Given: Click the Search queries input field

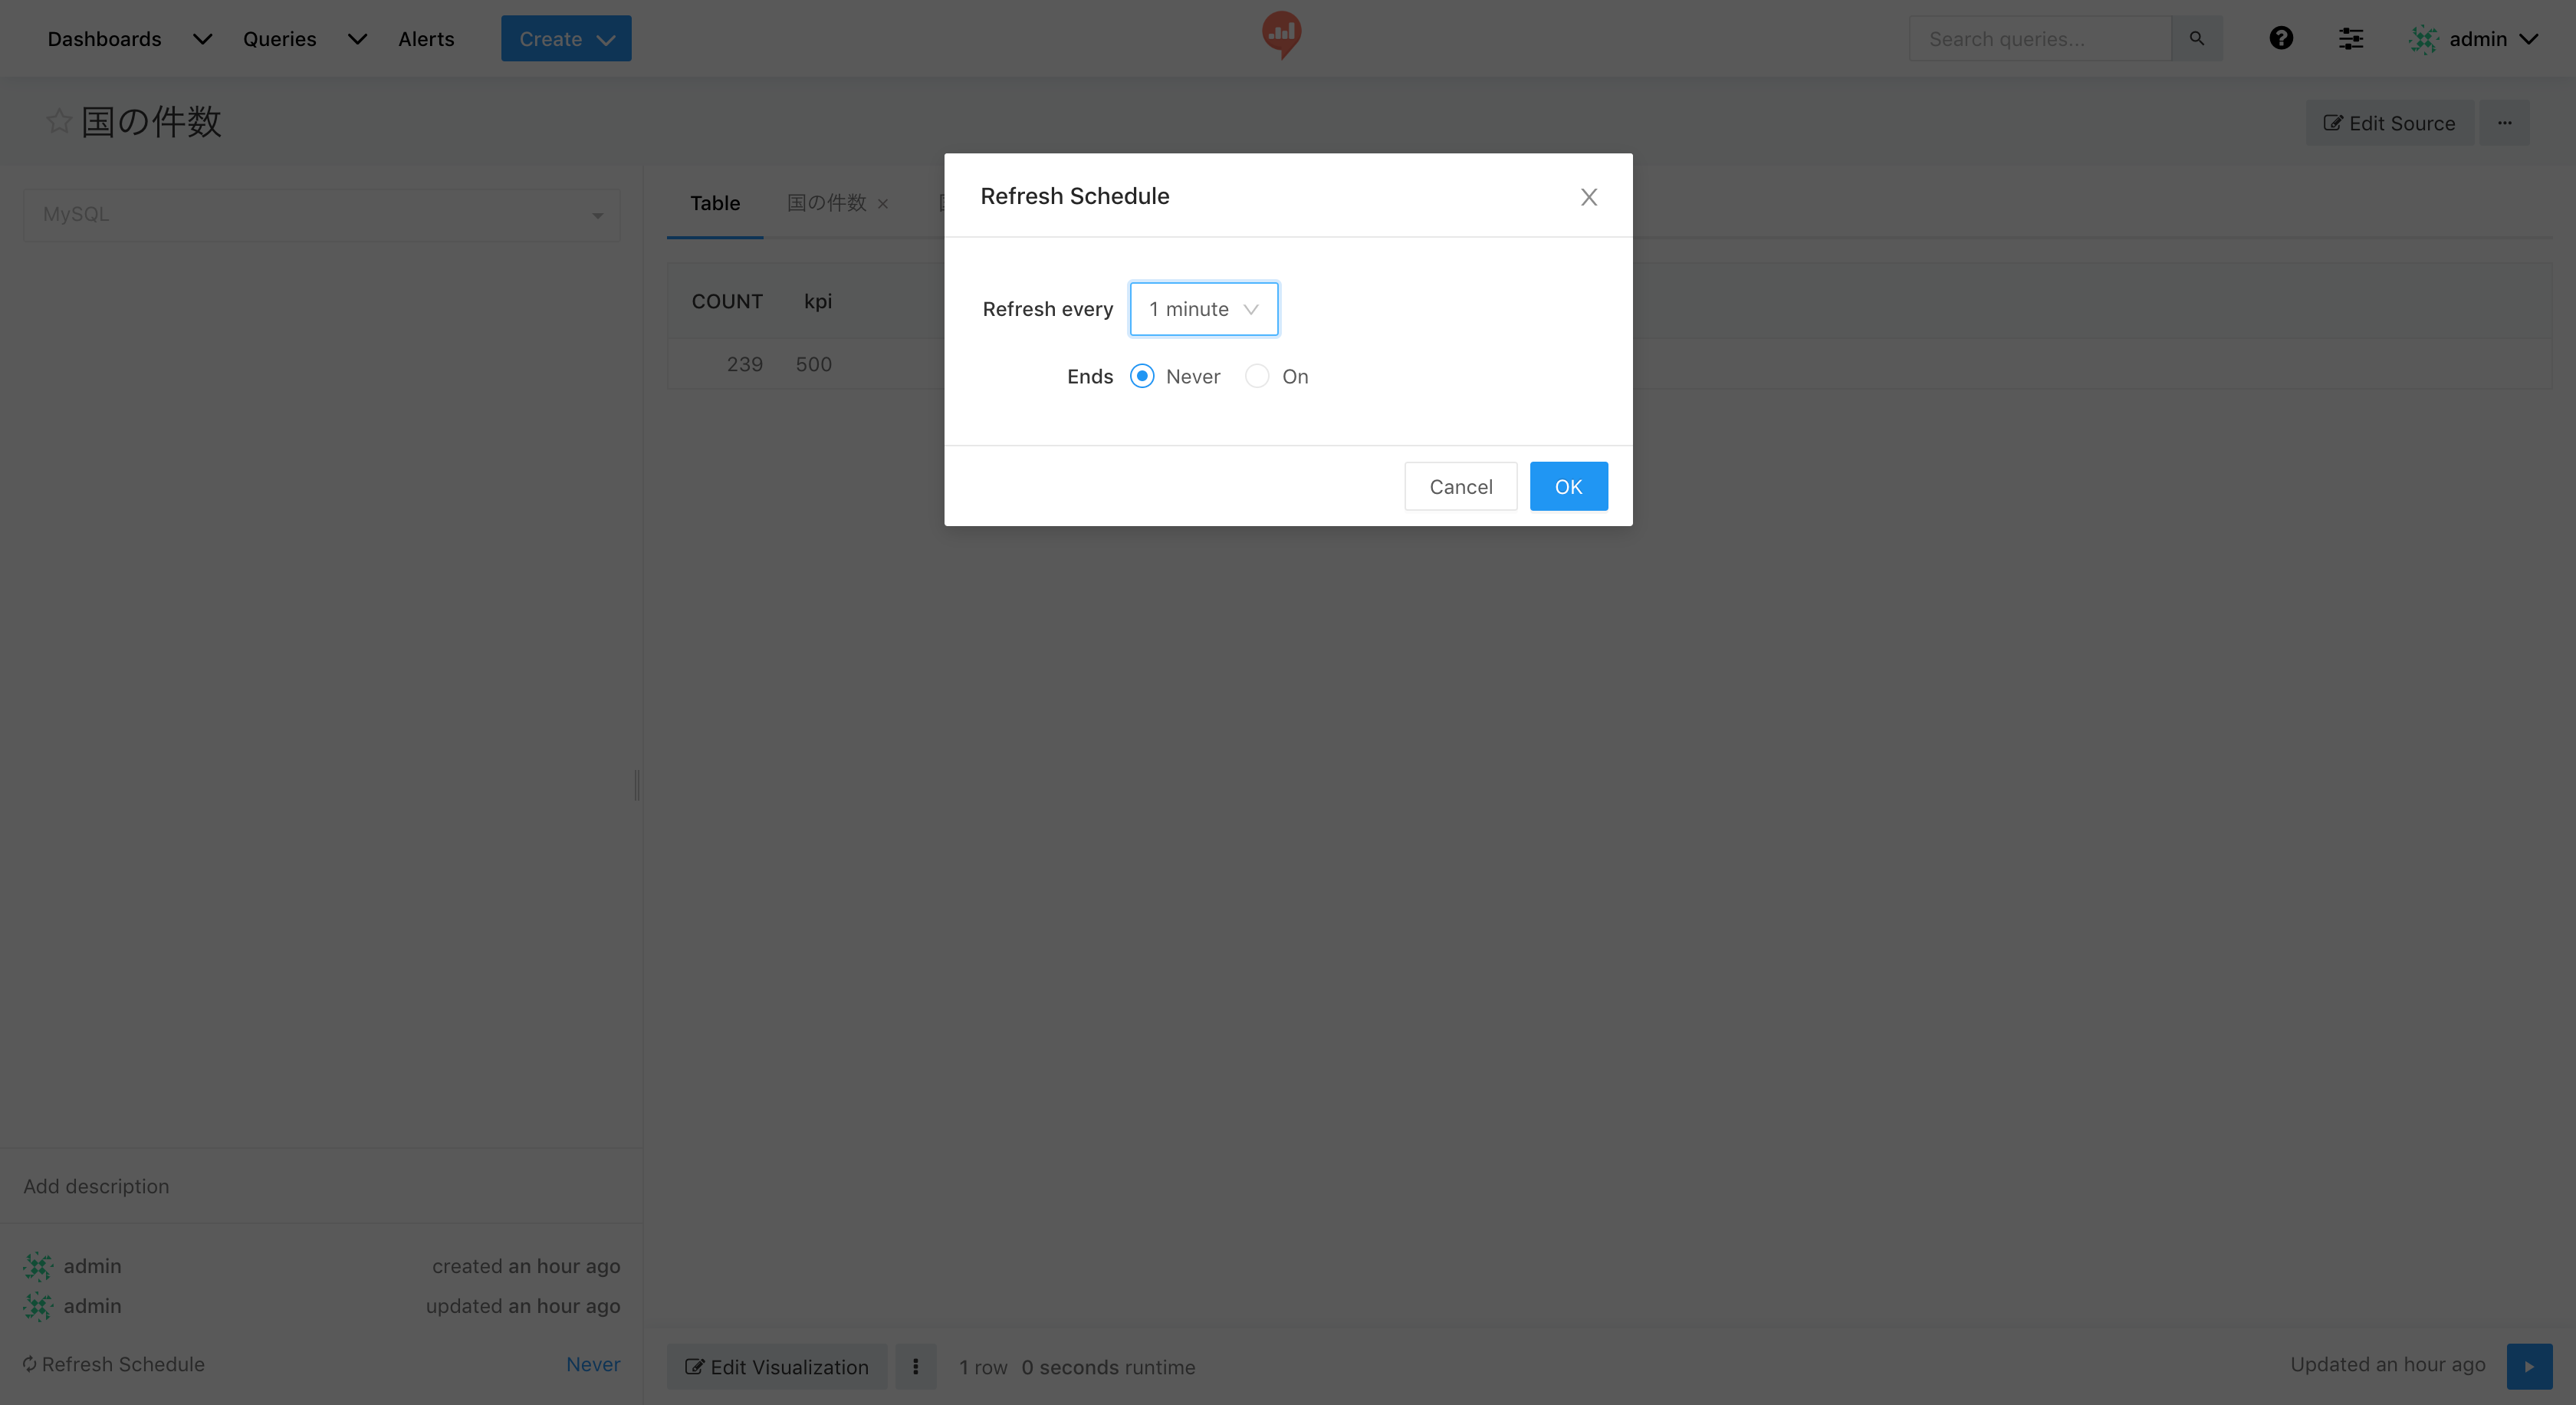Looking at the screenshot, I should click(2039, 39).
